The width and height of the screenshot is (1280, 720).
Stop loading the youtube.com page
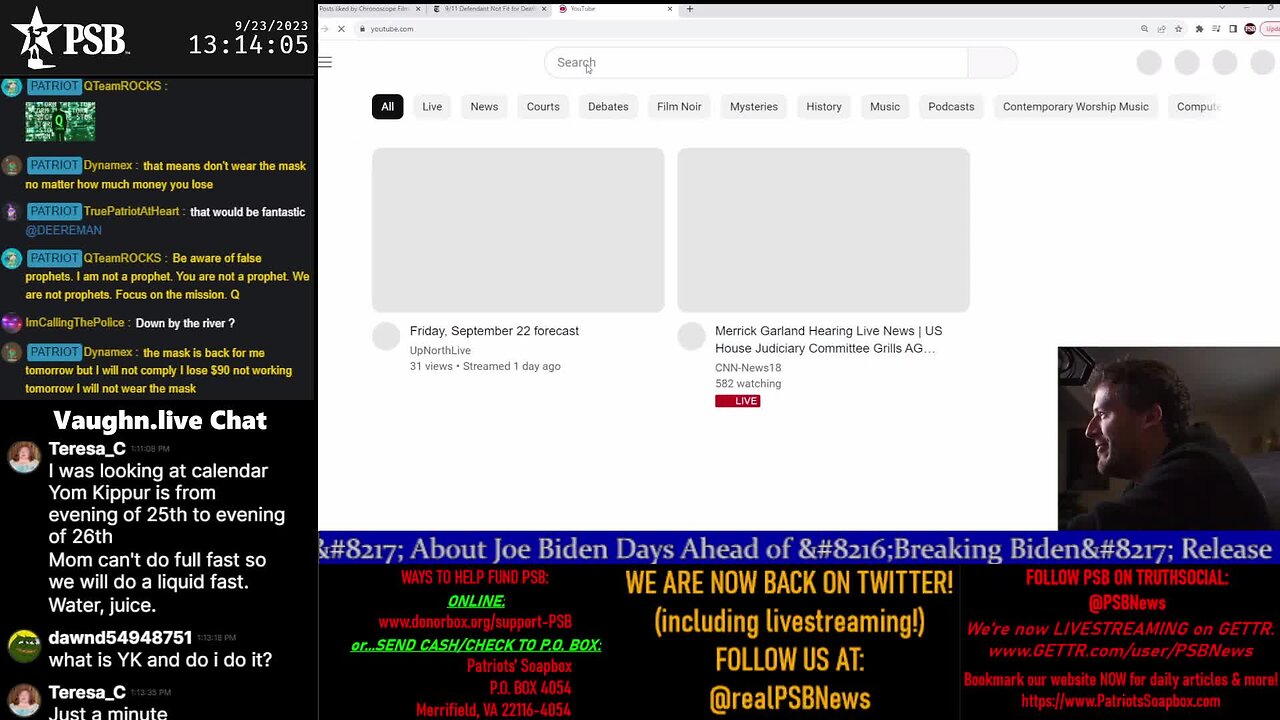pos(341,29)
